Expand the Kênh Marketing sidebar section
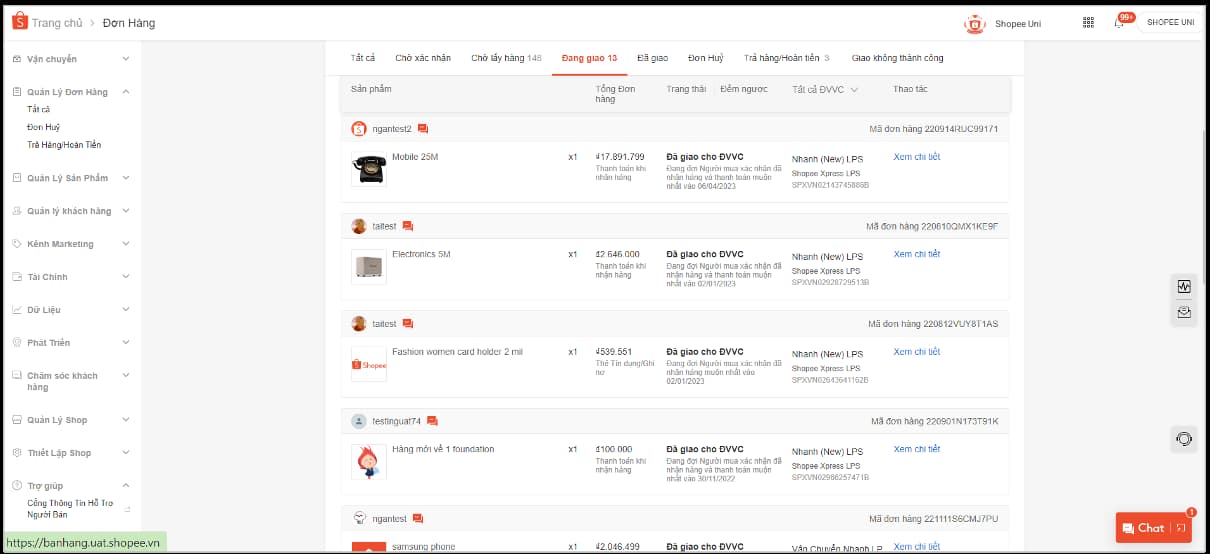The height and width of the screenshot is (554, 1210). [125, 244]
